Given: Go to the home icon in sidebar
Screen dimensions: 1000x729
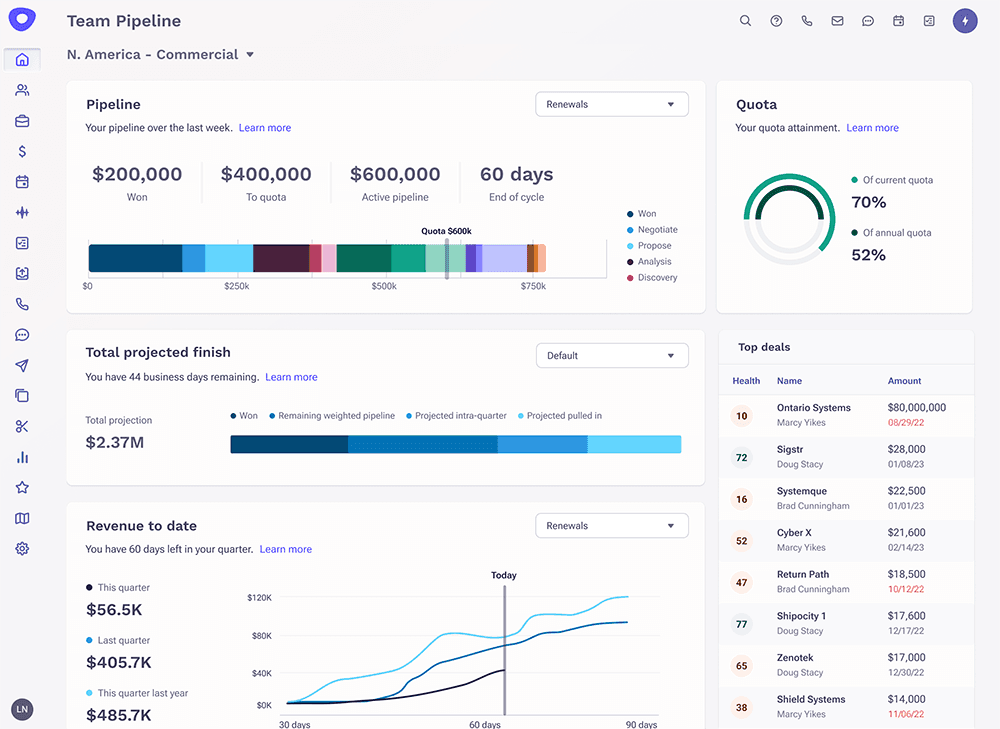Looking at the screenshot, I should point(22,60).
